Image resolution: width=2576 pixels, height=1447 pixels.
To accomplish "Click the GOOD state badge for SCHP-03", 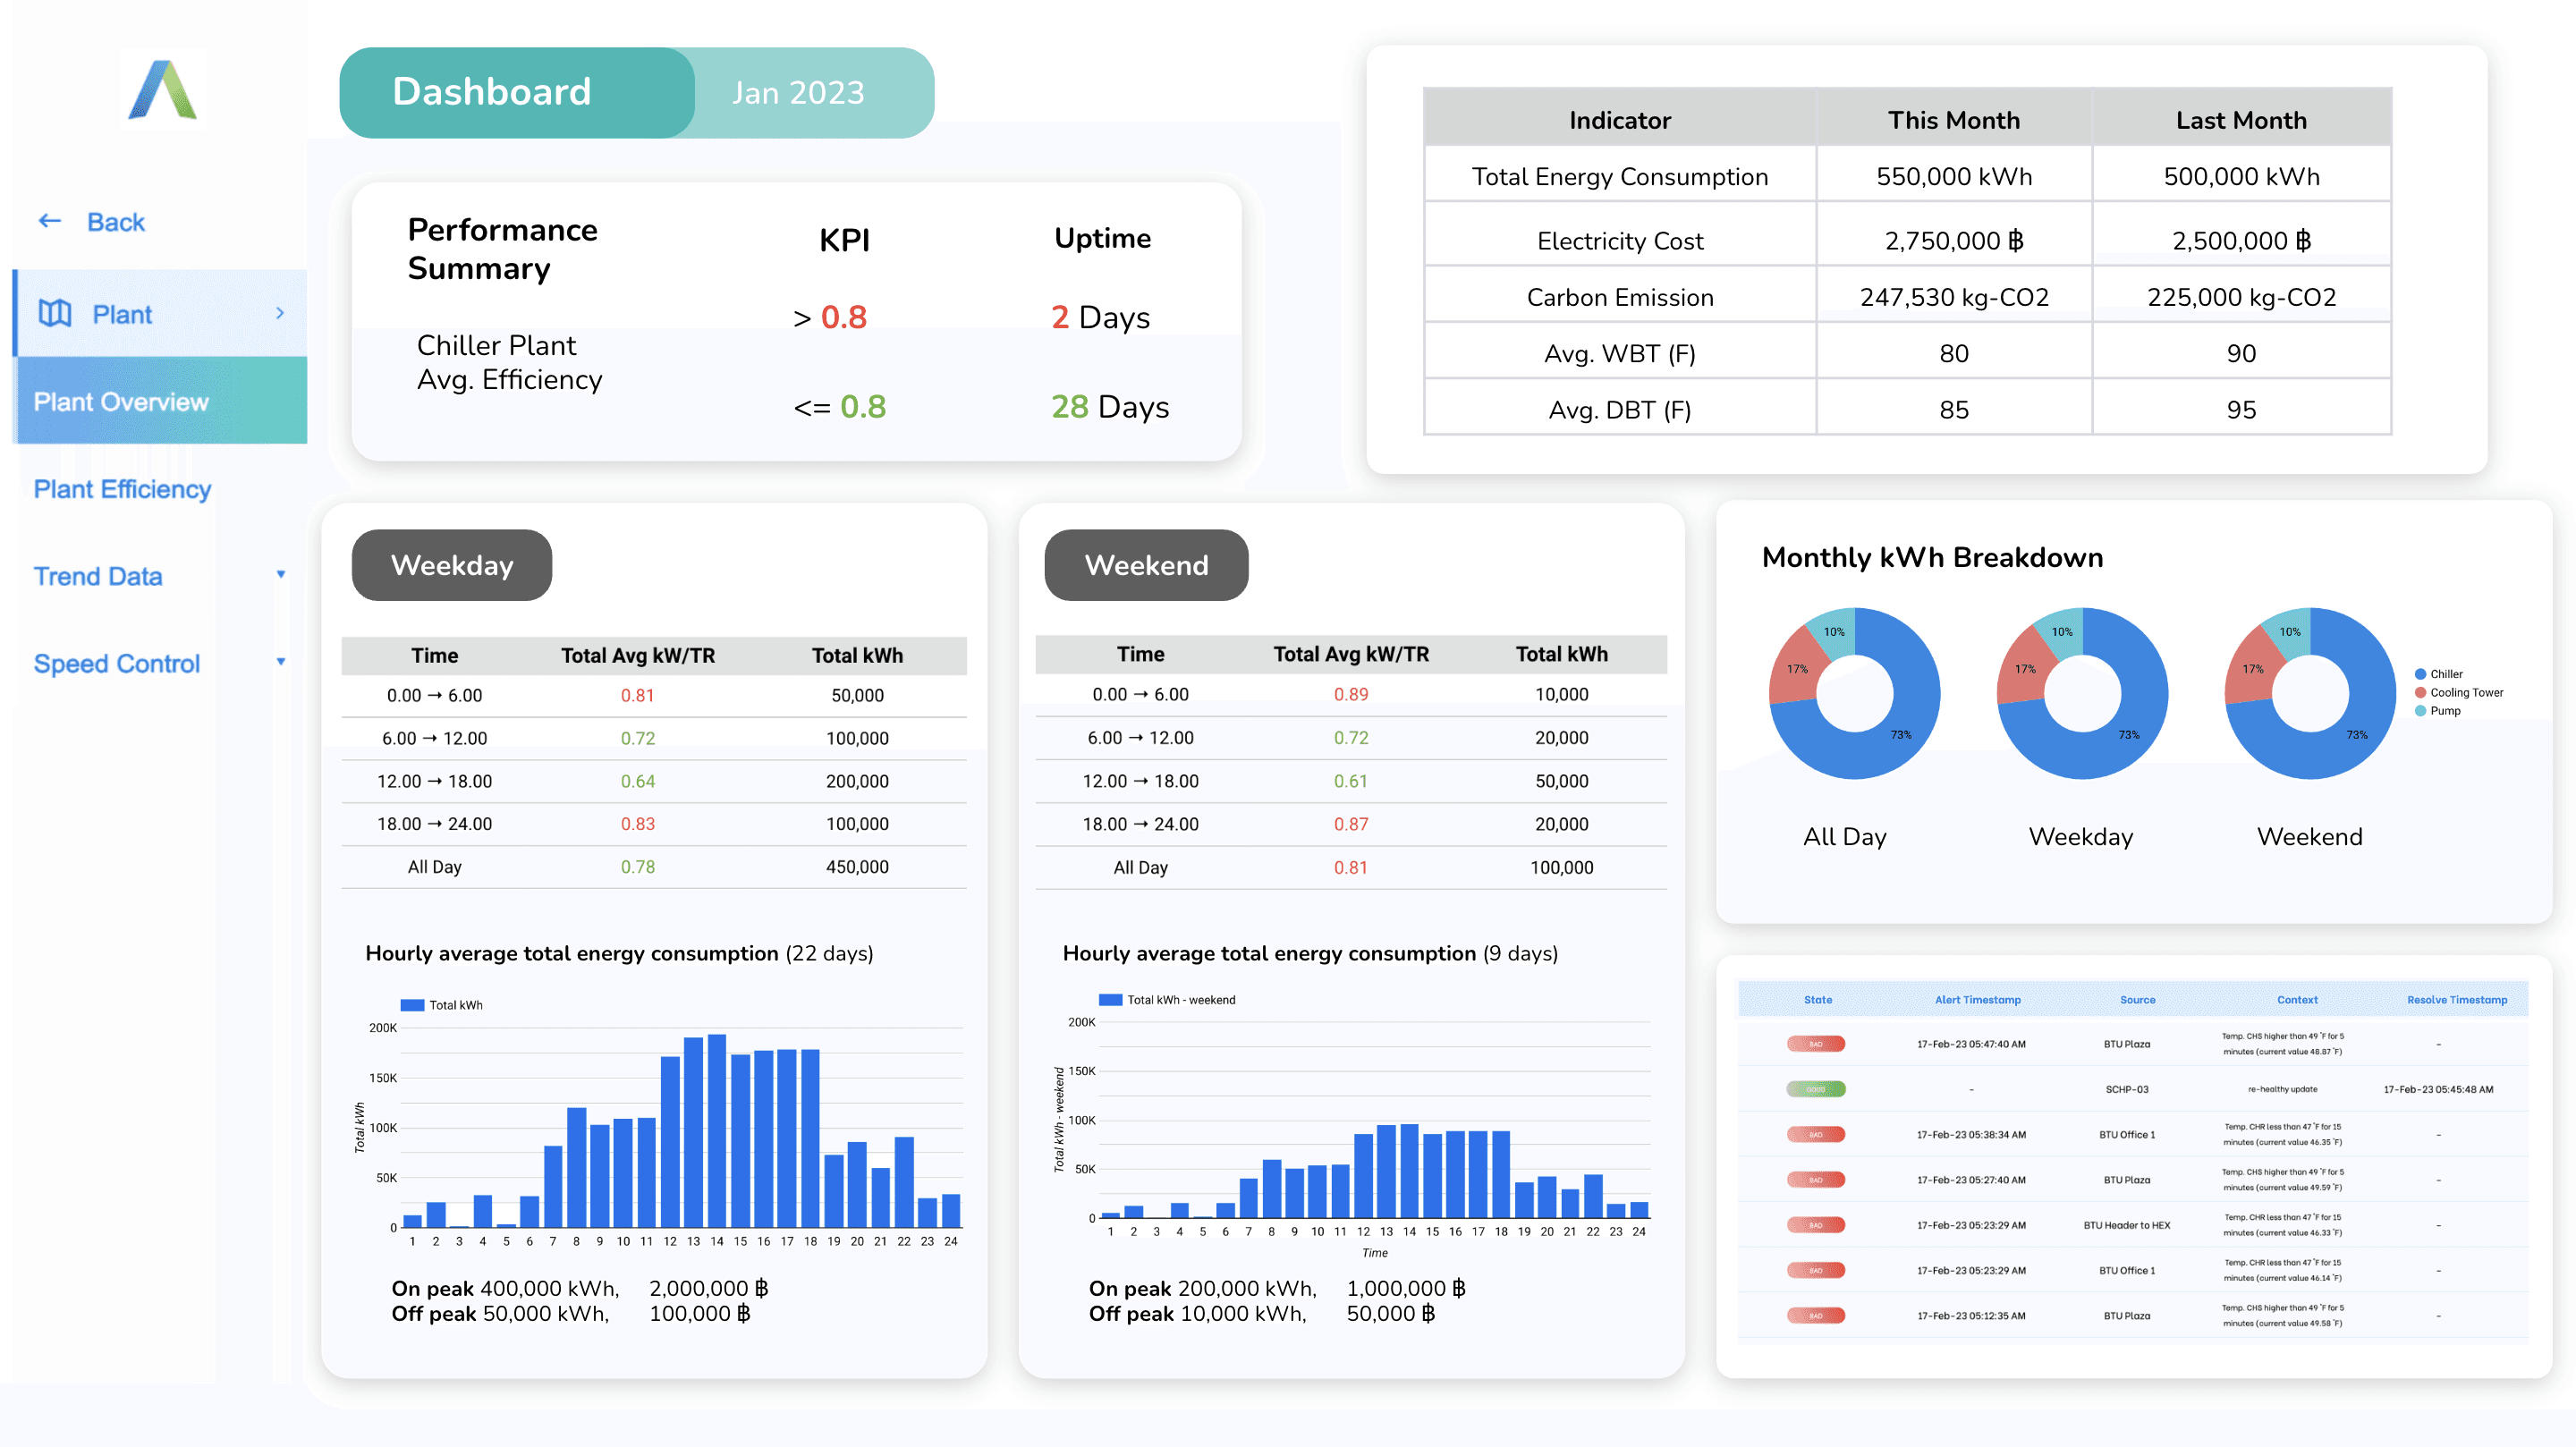I will (1816, 1089).
